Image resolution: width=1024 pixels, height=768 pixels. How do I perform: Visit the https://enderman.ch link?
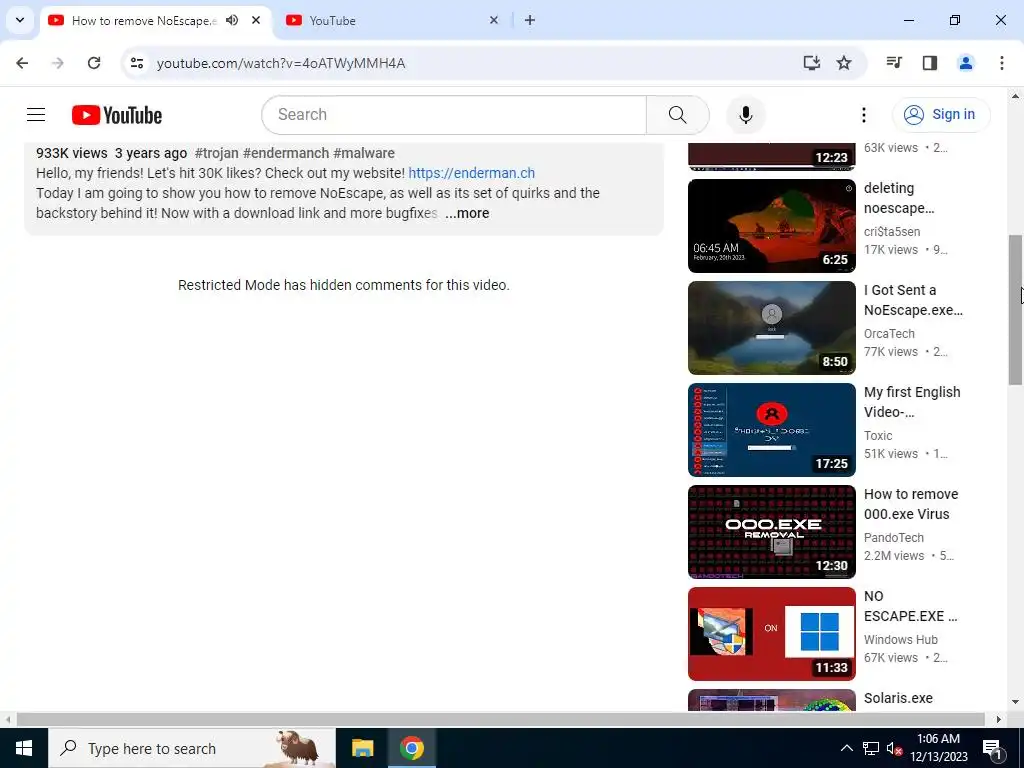(472, 173)
